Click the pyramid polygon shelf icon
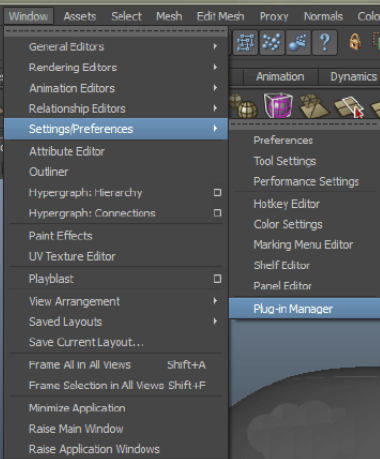The width and height of the screenshot is (380, 459). (x=313, y=105)
